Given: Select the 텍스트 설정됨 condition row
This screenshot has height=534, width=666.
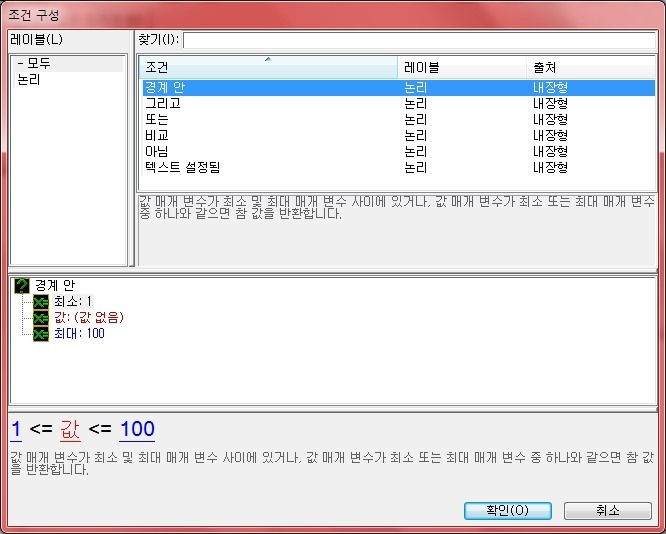Looking at the screenshot, I should tap(398, 167).
